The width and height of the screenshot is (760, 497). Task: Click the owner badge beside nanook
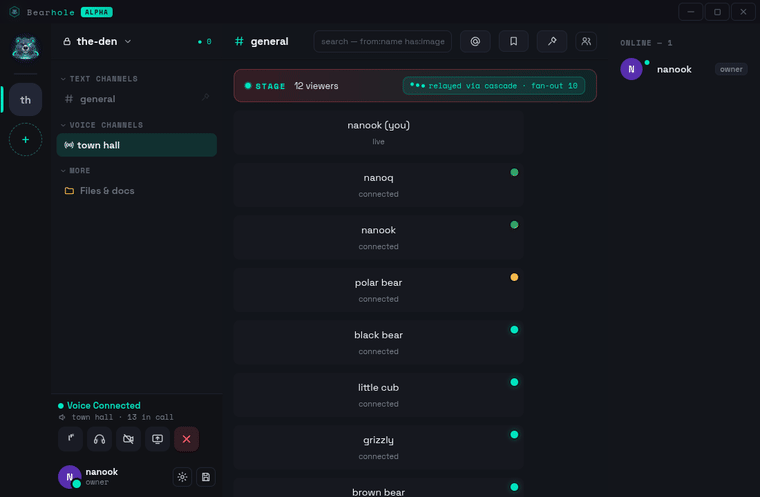coord(731,69)
